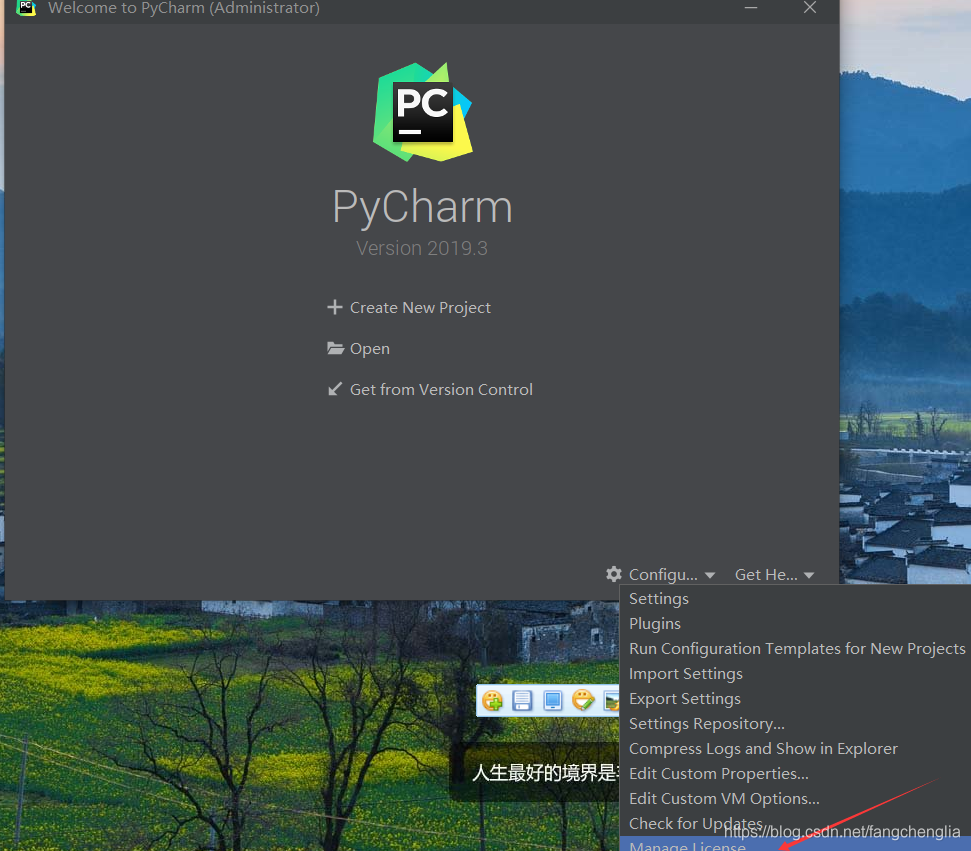Click the landscape picture icon in floating toolbar
Screen dimensions: 971x851
[611, 700]
